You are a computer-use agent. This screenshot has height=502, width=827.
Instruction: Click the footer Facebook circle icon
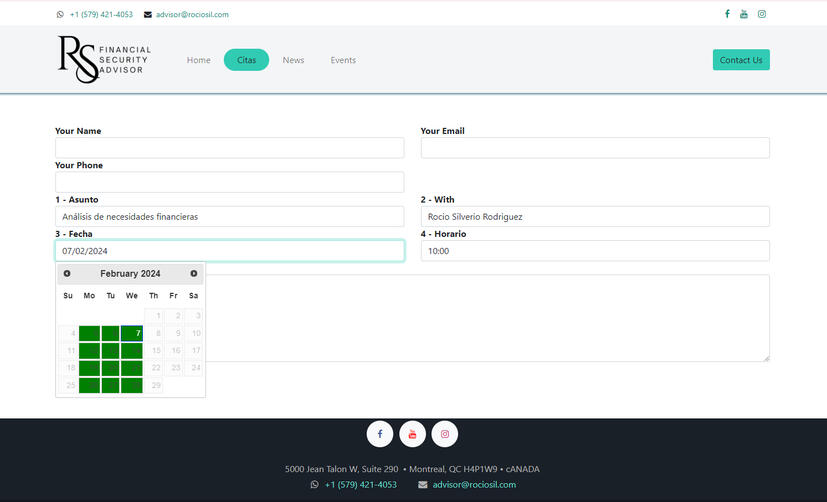(380, 434)
